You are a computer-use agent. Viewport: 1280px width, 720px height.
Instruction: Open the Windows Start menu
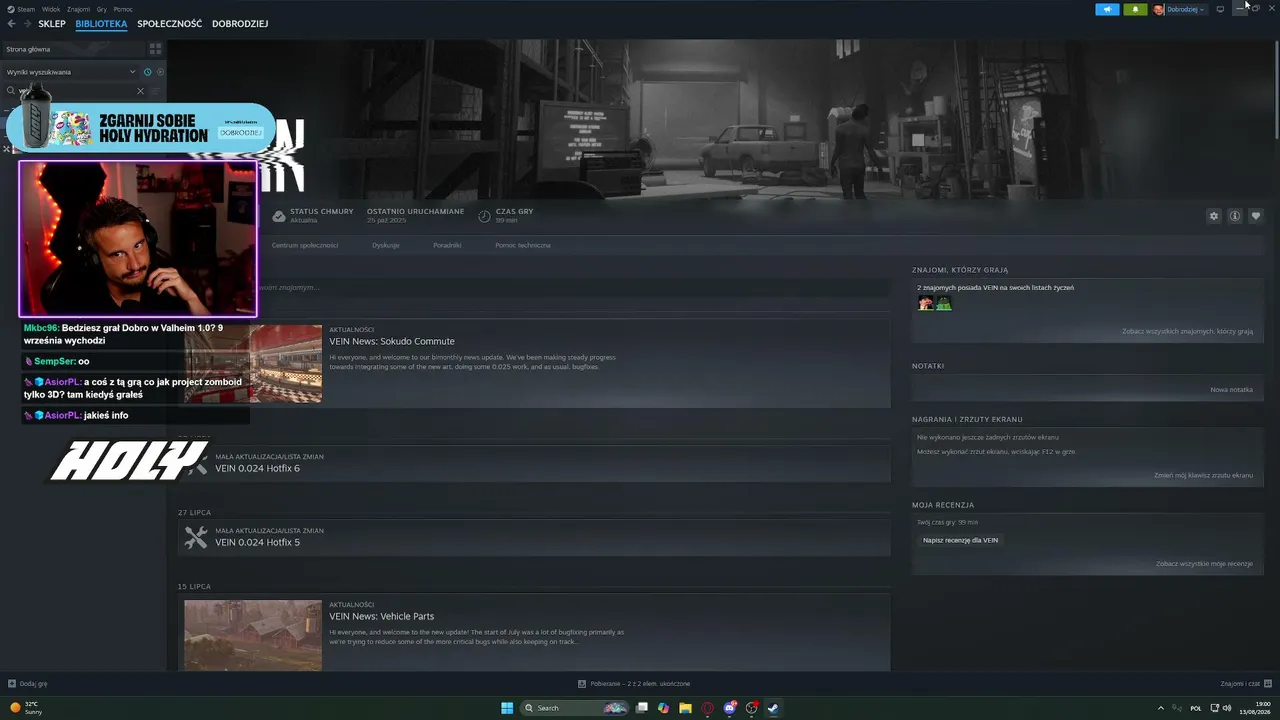(507, 708)
